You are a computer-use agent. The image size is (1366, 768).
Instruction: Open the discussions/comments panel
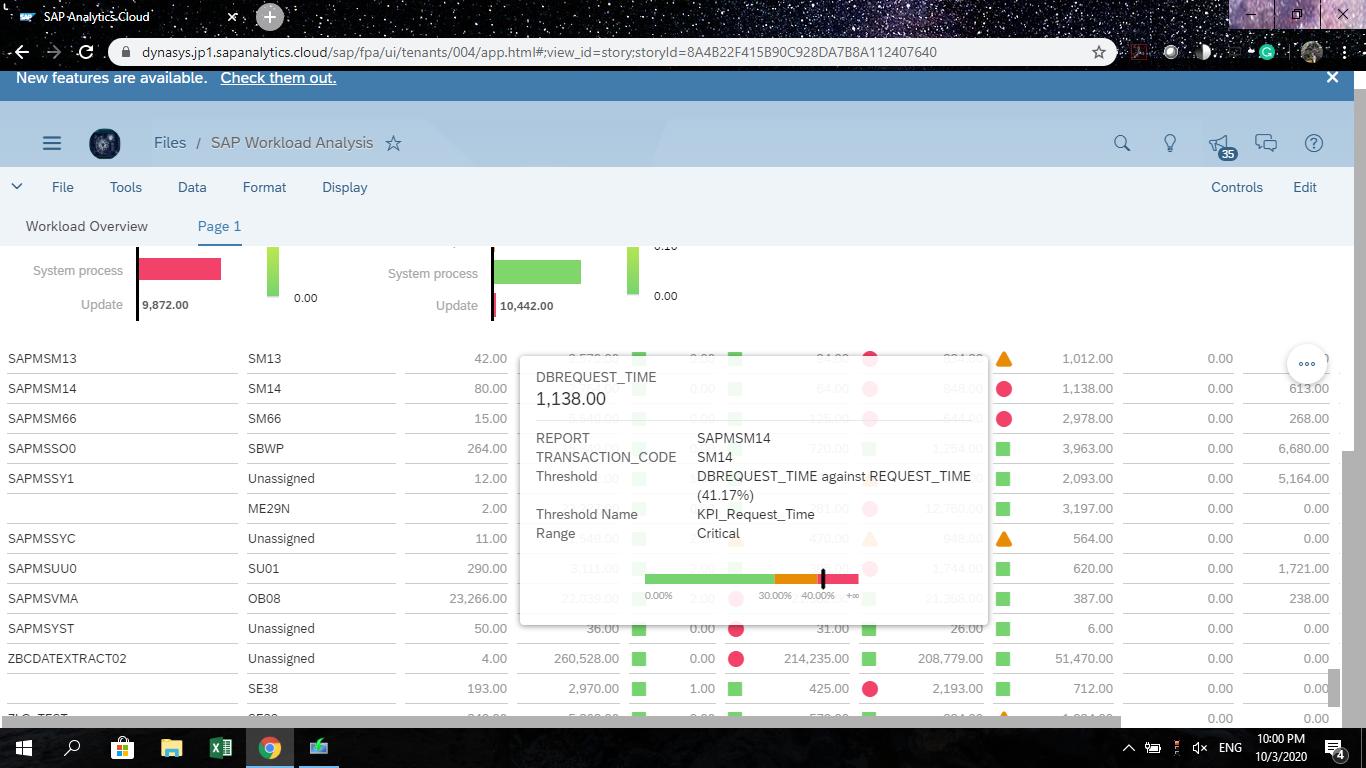coord(1266,143)
